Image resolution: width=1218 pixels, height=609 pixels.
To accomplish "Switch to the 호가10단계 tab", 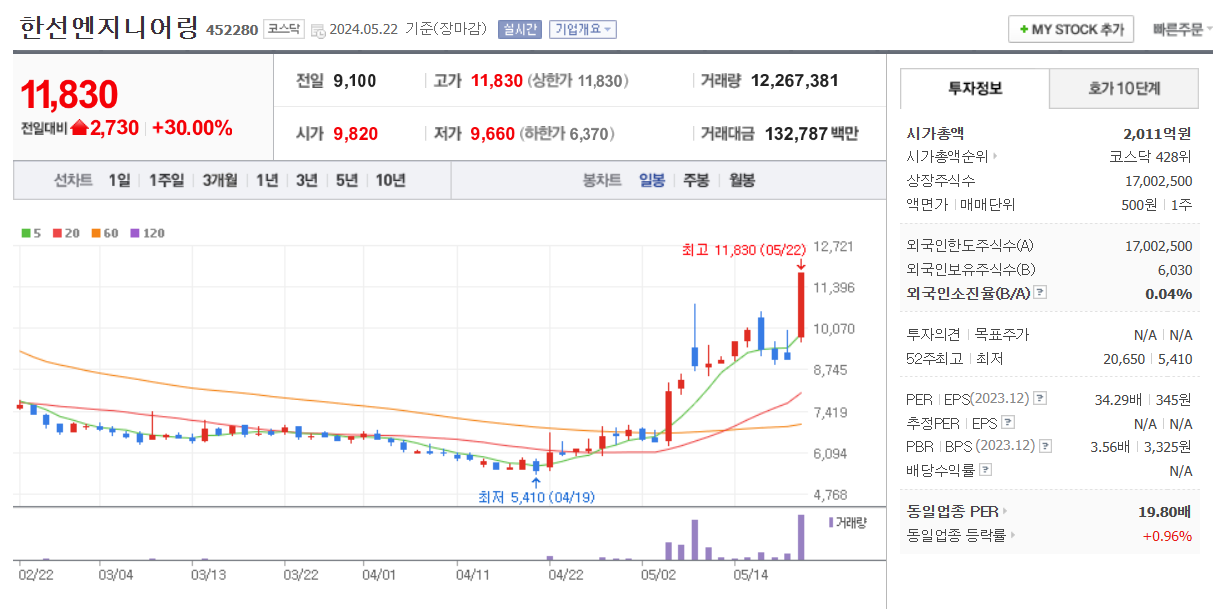I will coord(1124,89).
